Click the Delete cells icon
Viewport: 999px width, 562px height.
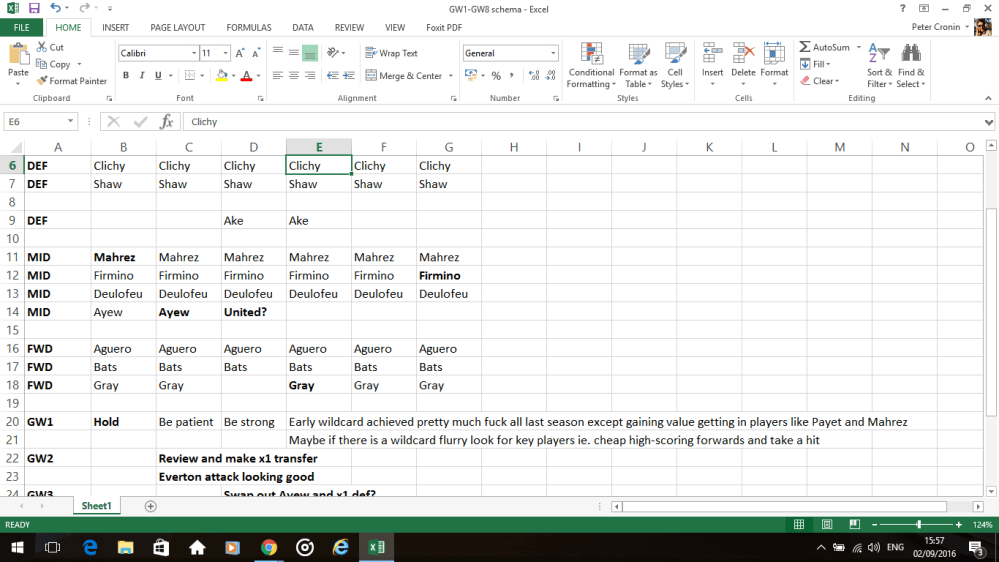[x=743, y=56]
